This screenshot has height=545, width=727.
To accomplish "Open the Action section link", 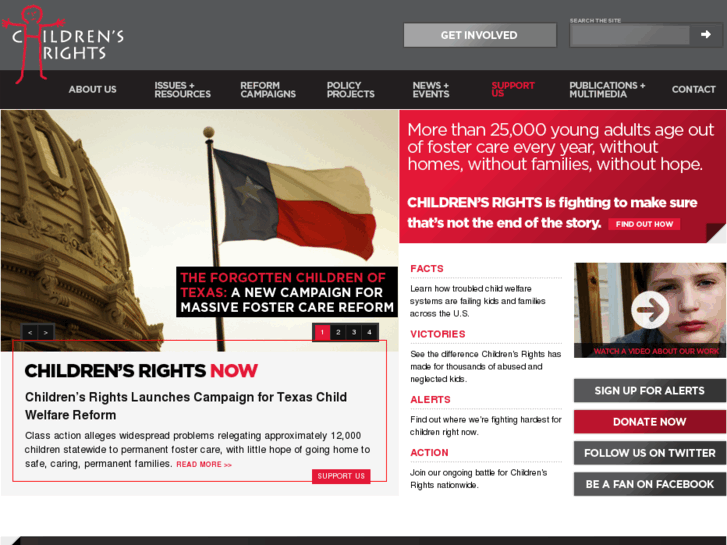I will (429, 452).
